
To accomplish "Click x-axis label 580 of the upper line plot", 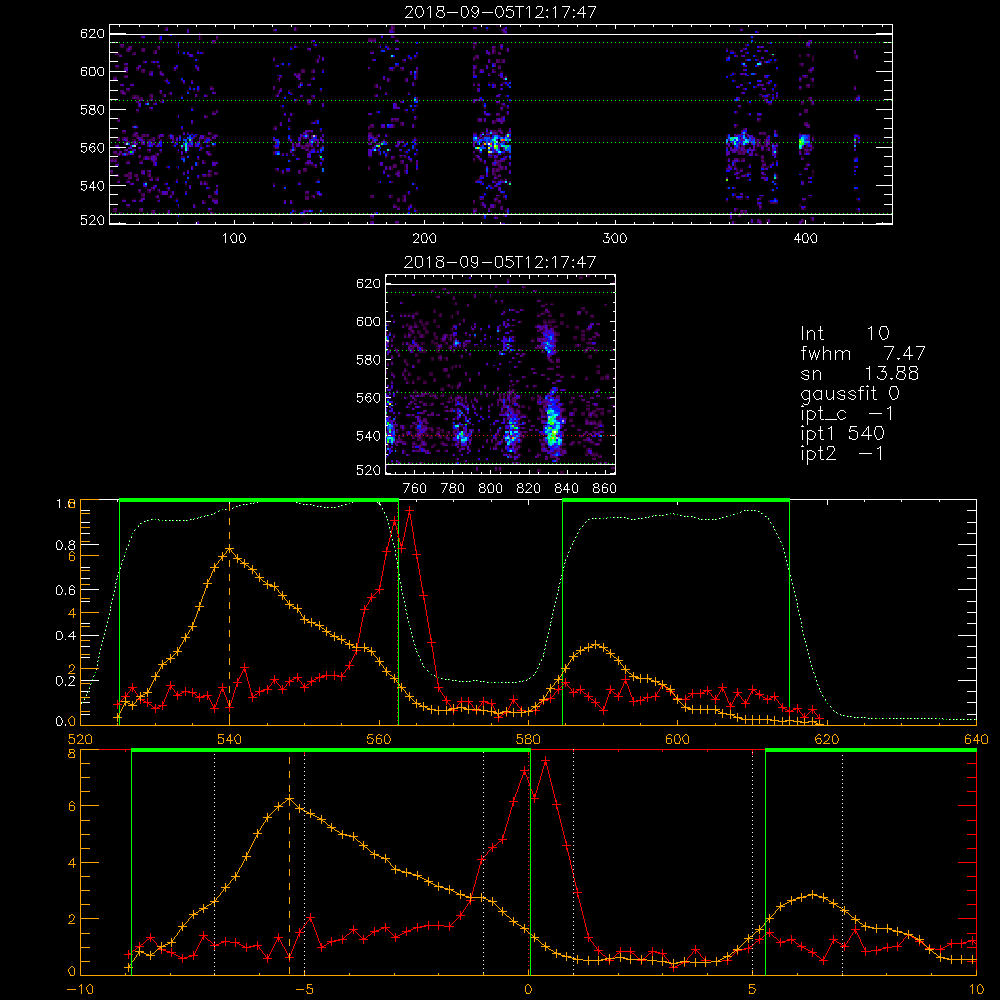I will point(528,739).
